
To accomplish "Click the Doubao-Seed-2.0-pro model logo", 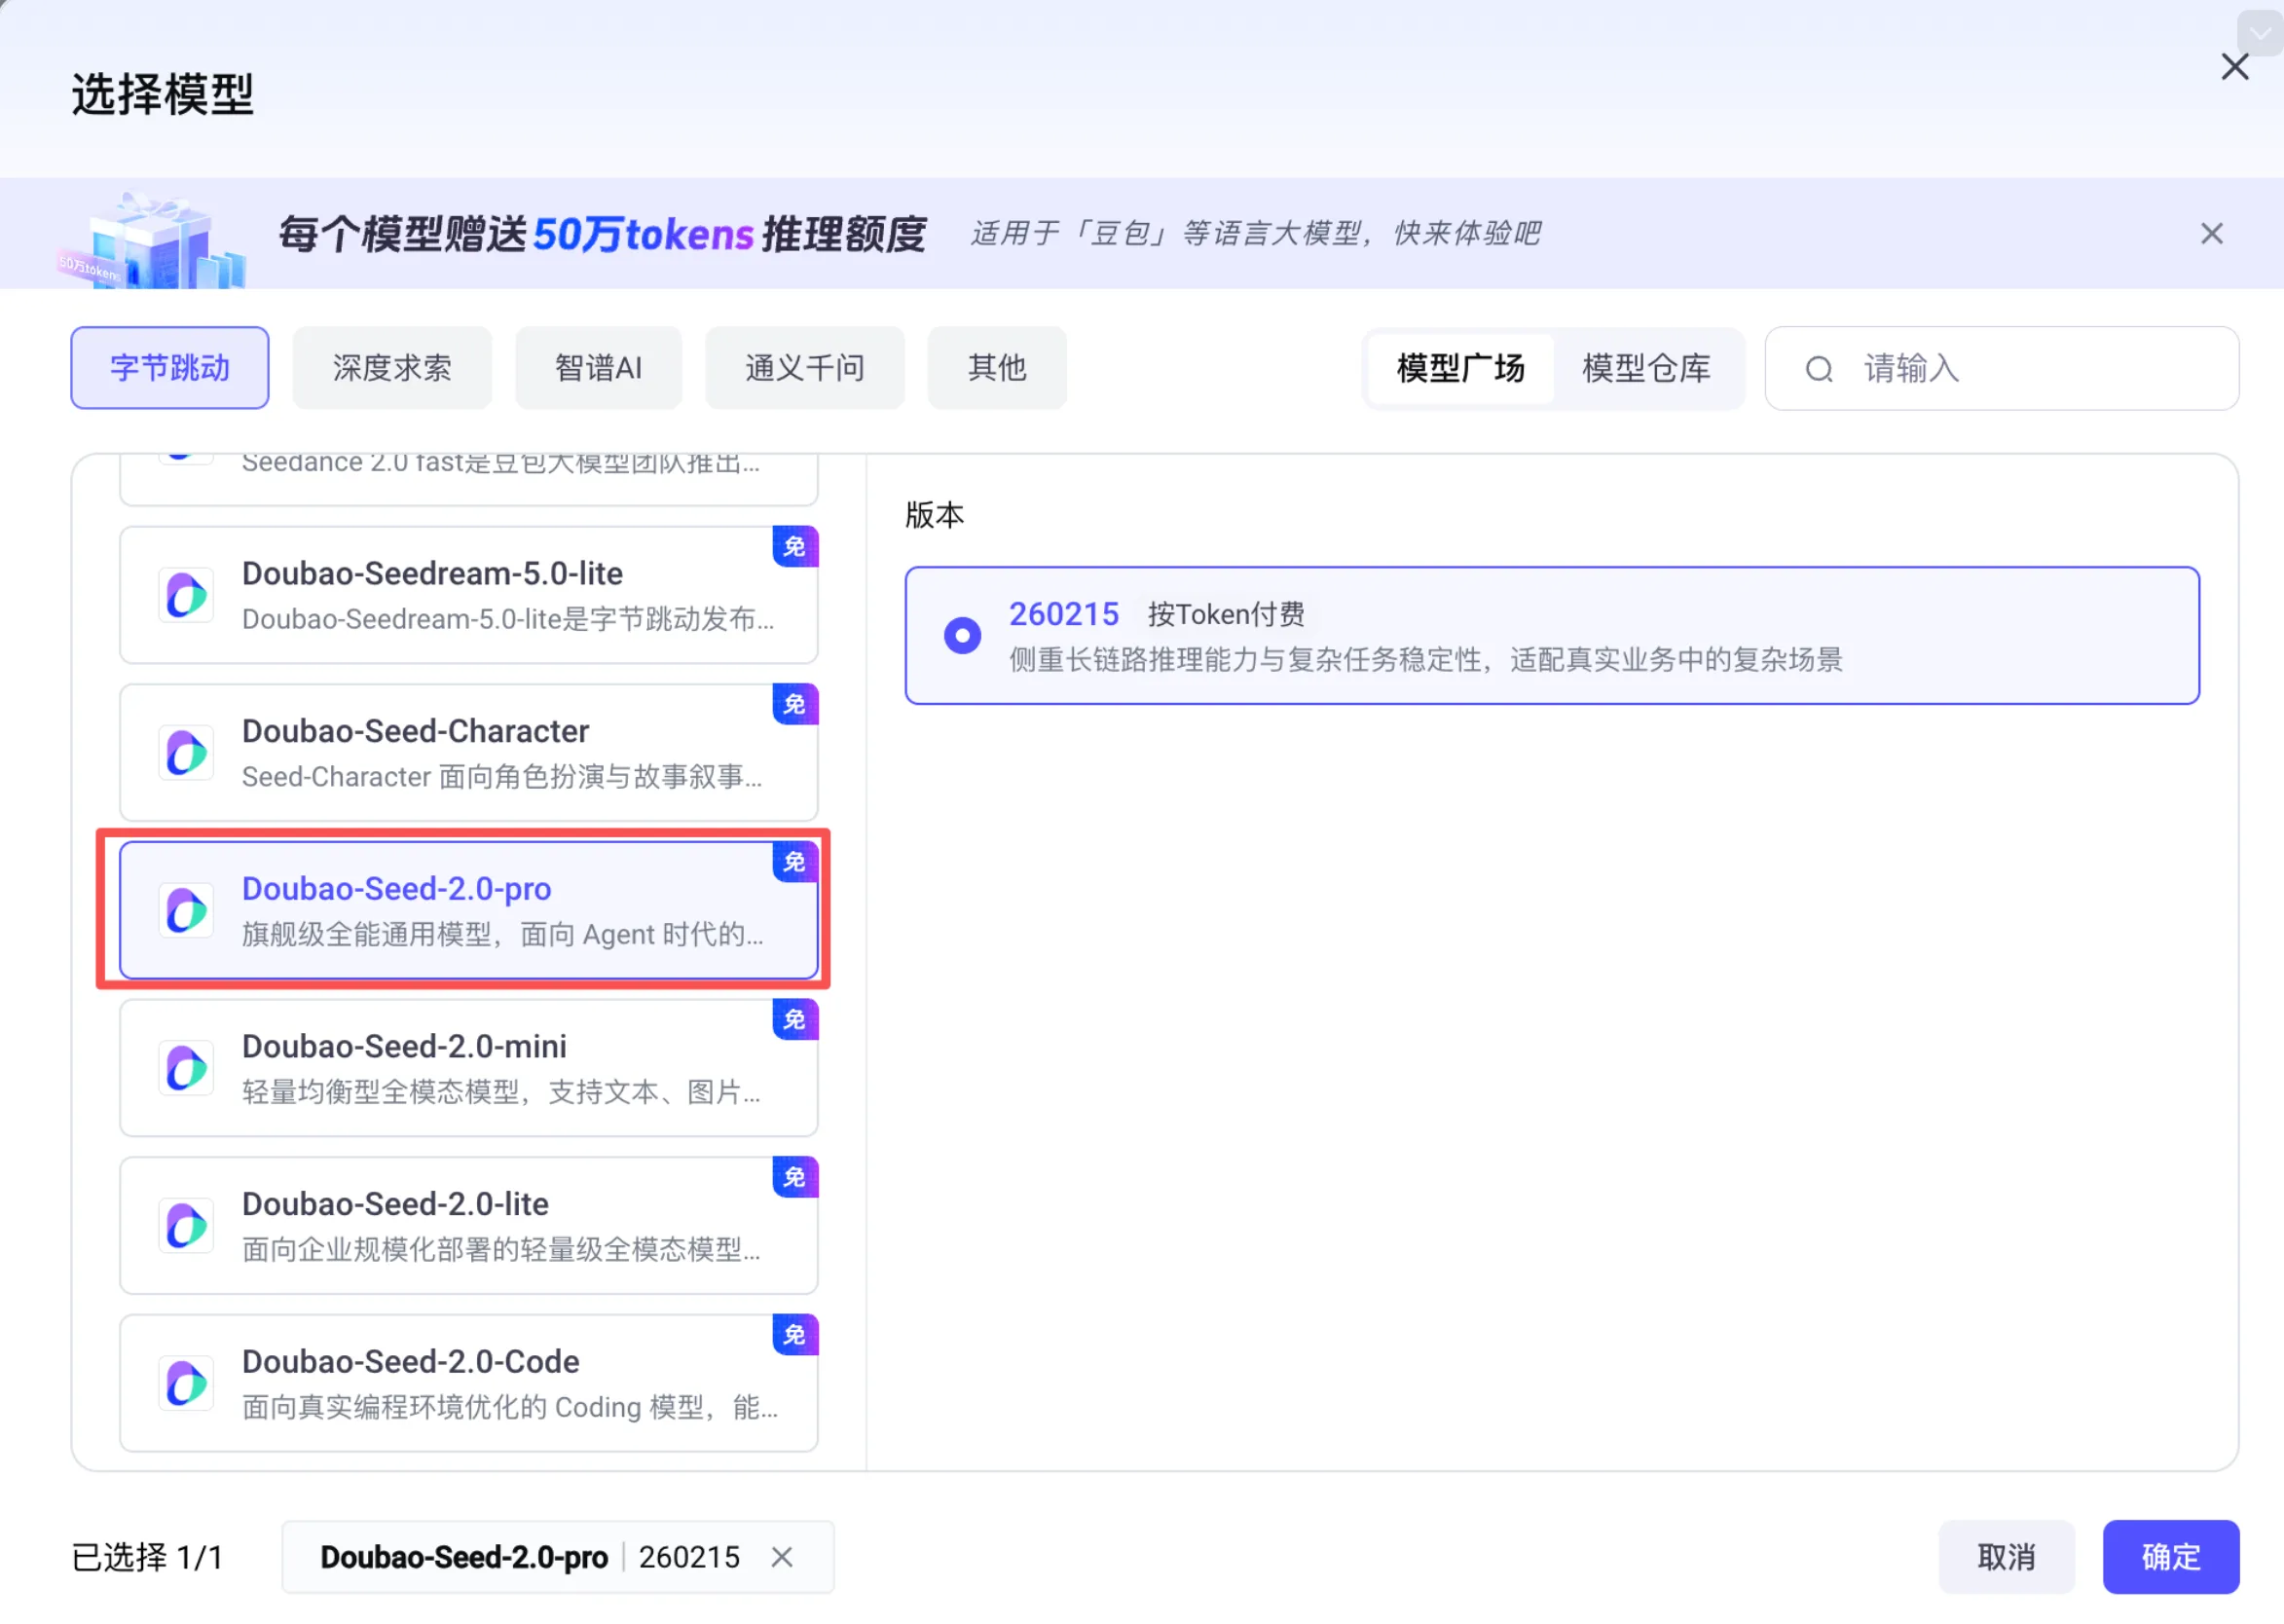I will [x=186, y=911].
